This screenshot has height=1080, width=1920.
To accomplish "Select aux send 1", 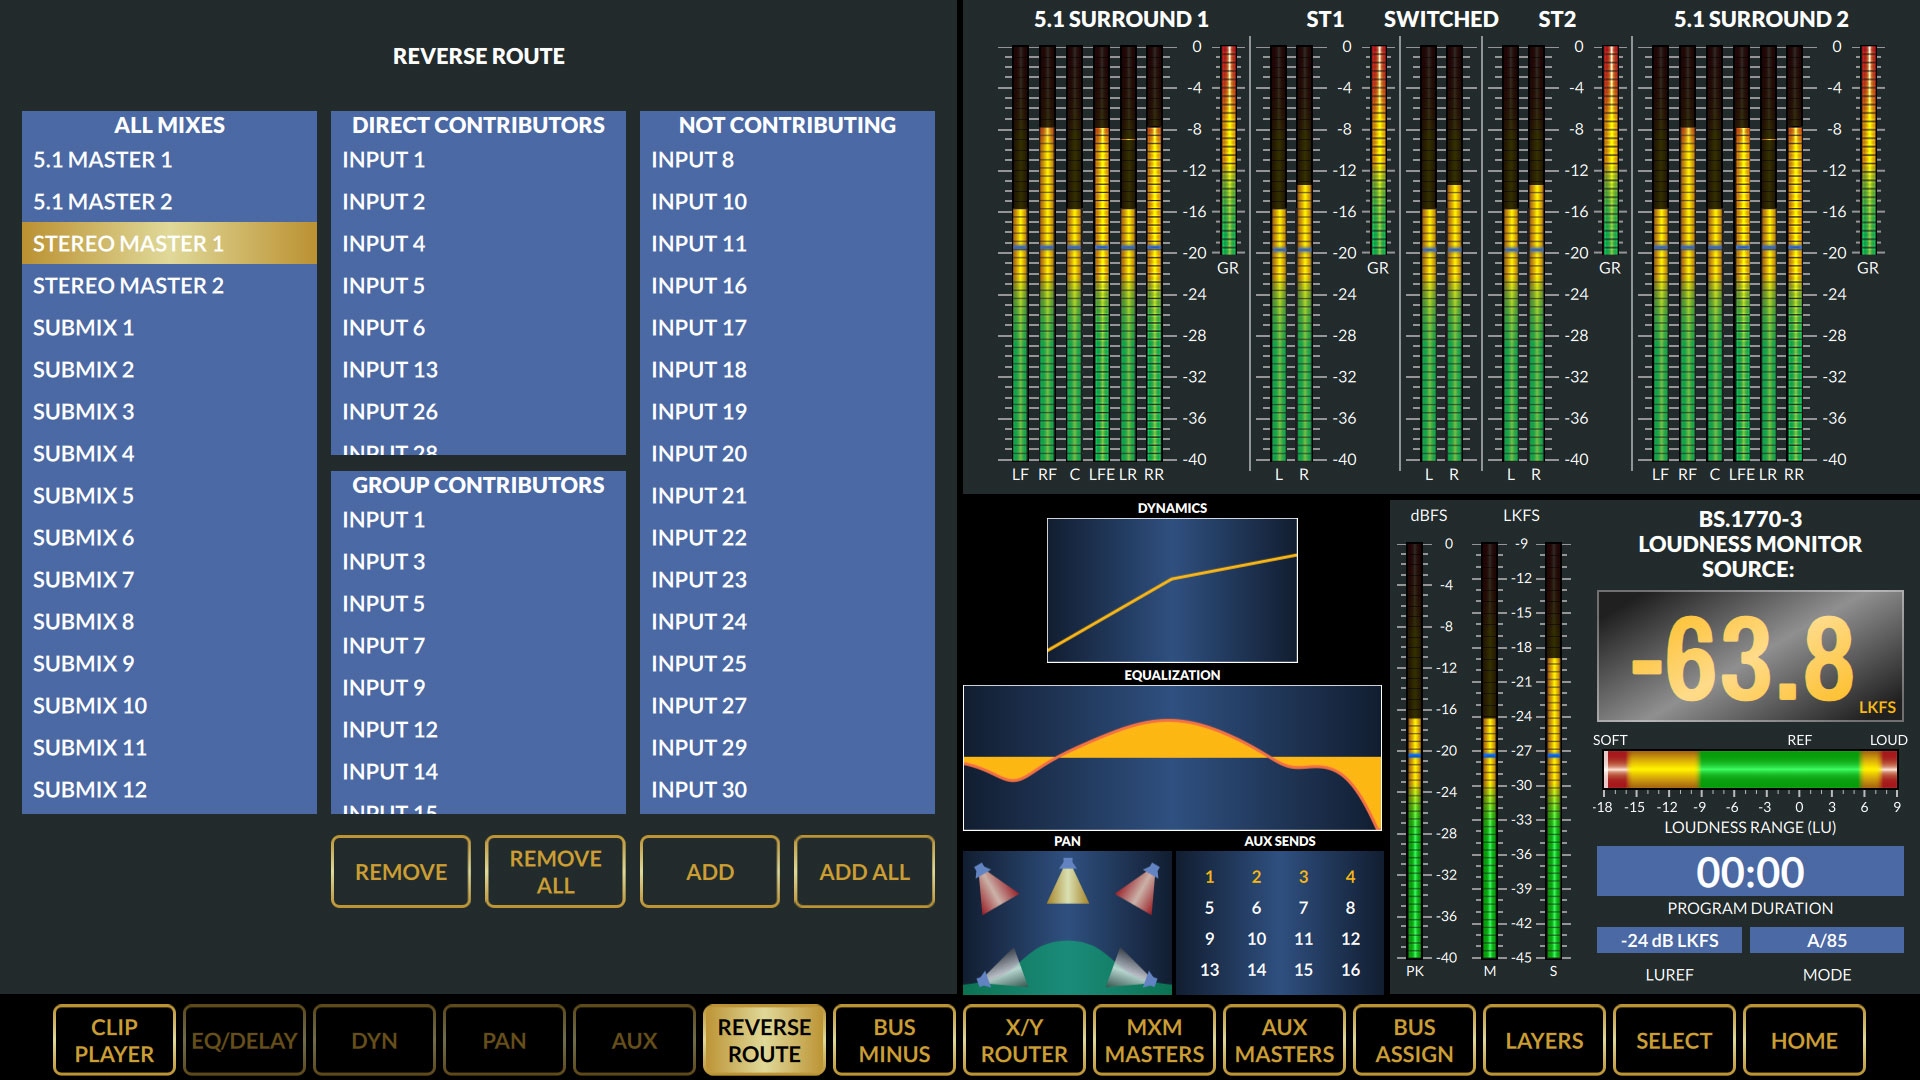I will coord(1209,877).
